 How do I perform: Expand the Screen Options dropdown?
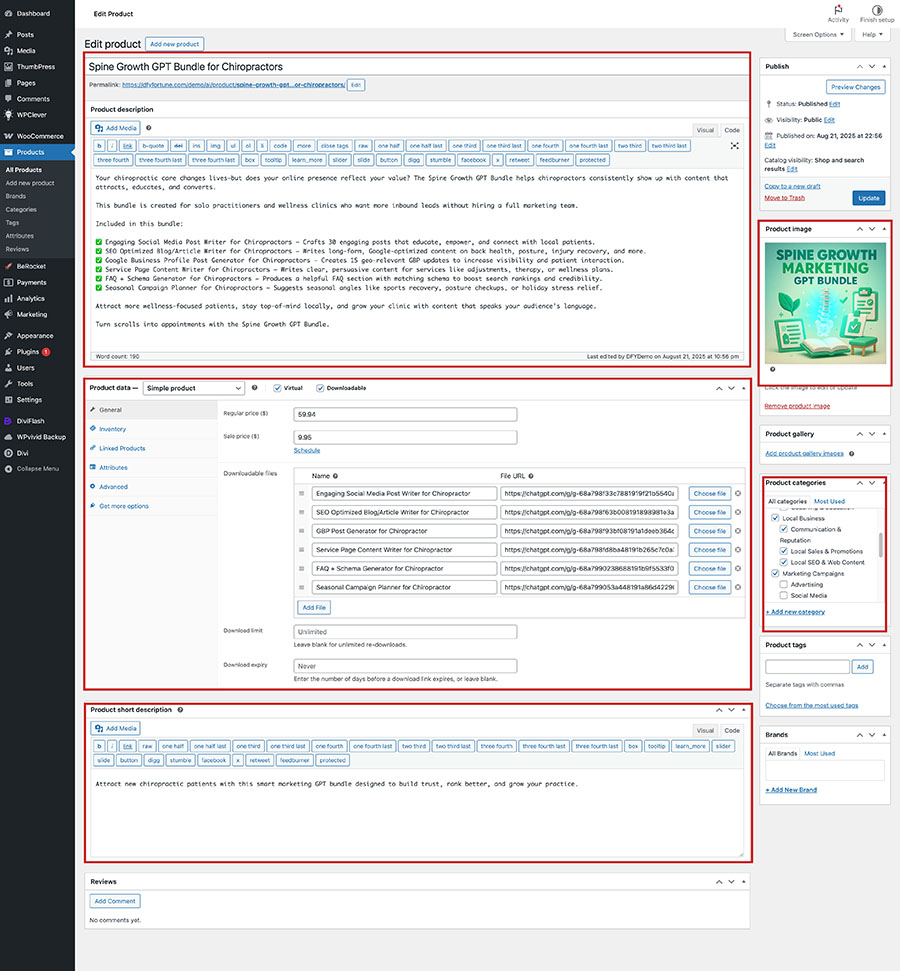[x=818, y=34]
